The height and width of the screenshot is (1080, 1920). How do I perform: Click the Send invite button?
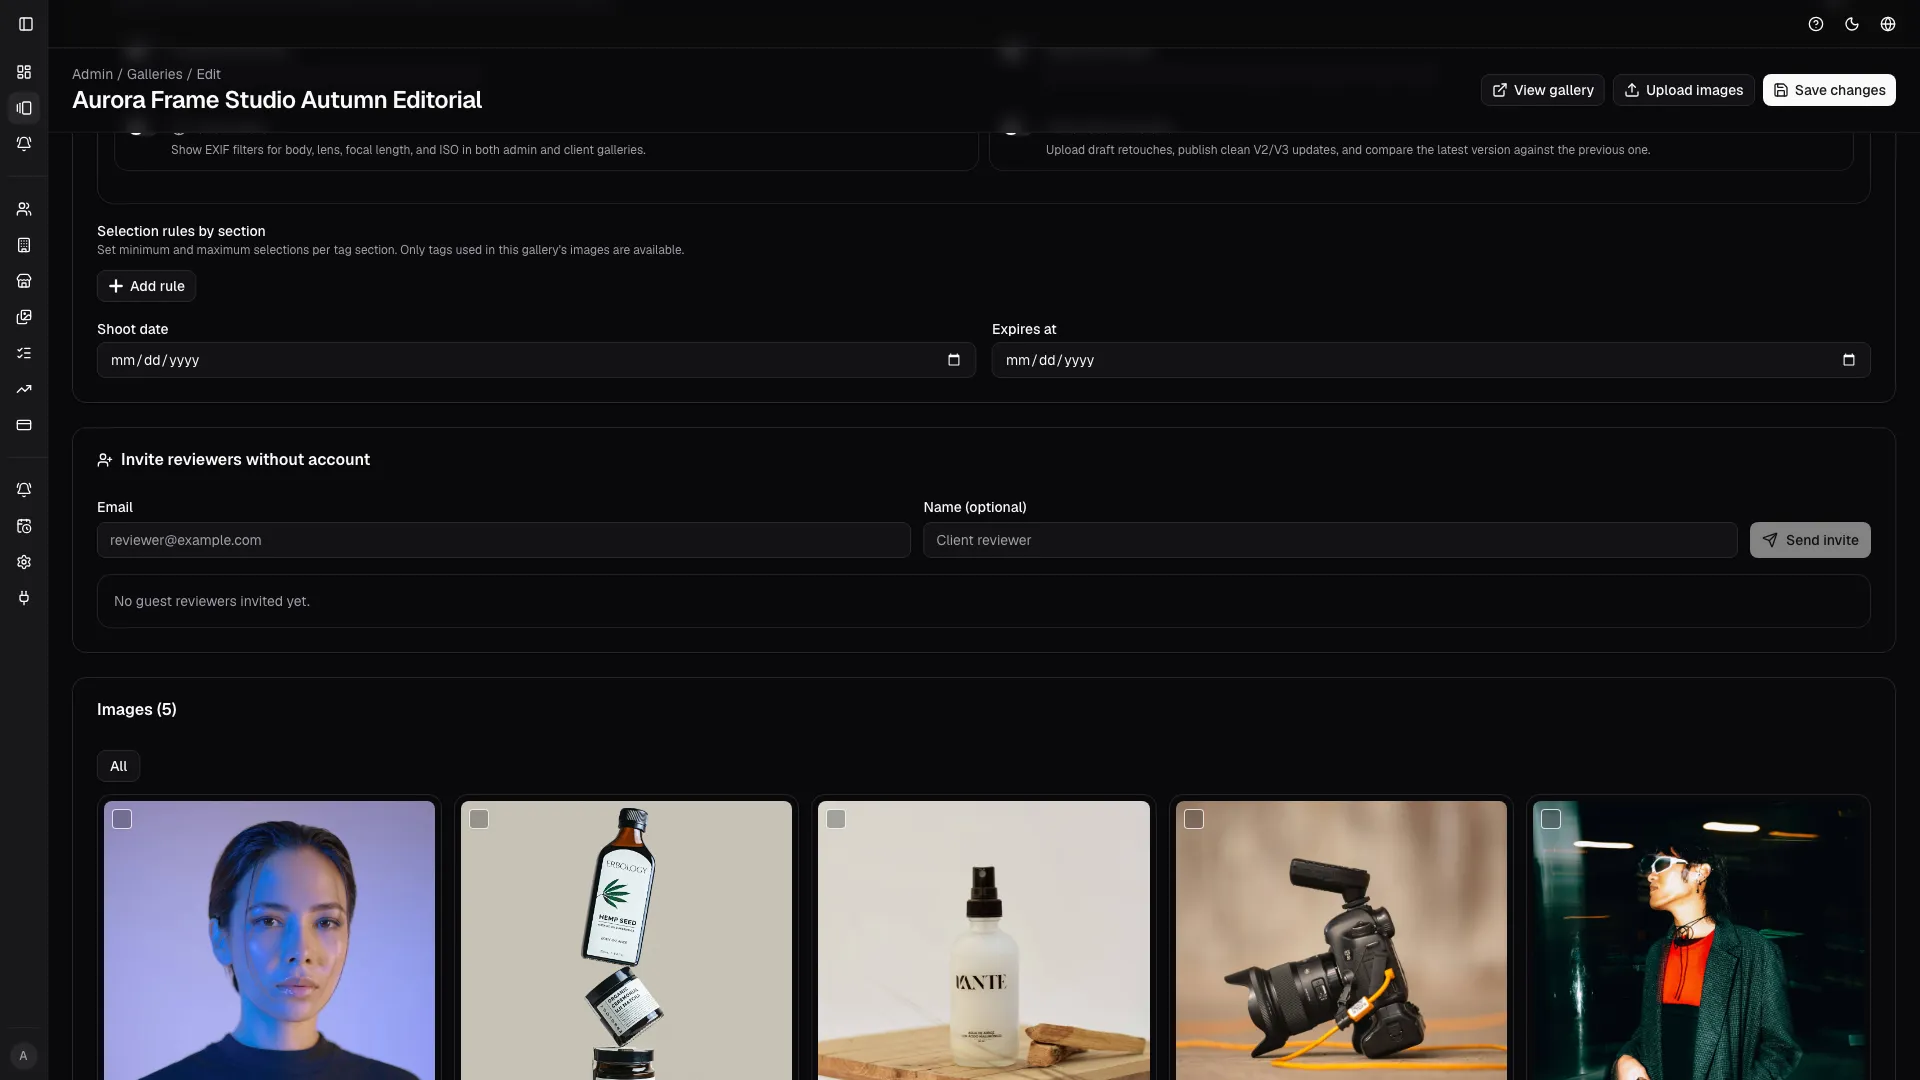(x=1810, y=540)
